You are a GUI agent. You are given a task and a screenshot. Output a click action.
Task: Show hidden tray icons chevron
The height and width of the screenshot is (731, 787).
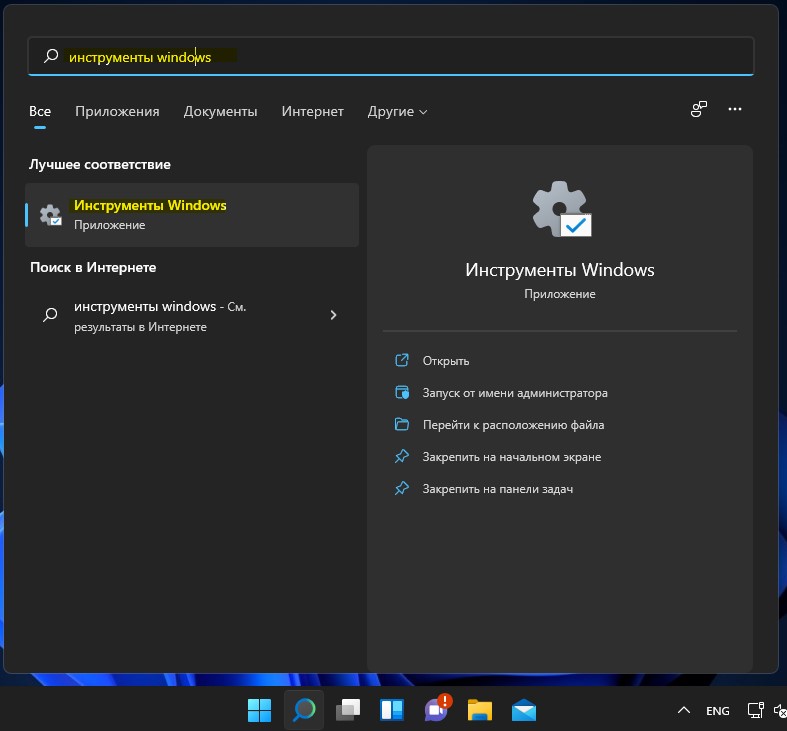click(684, 710)
